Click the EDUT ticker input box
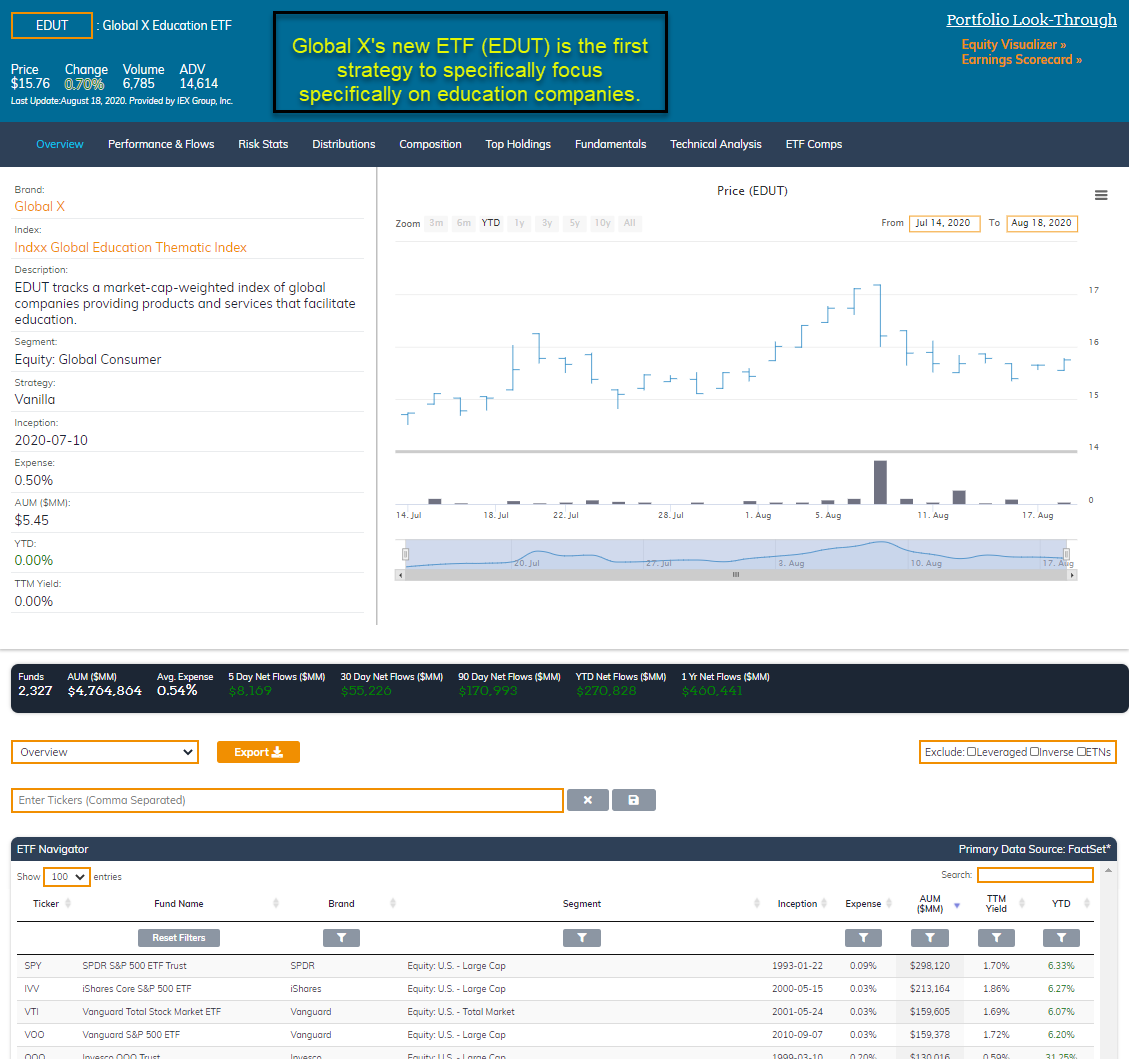Screen dimensions: 1129x1059 (x=52, y=25)
